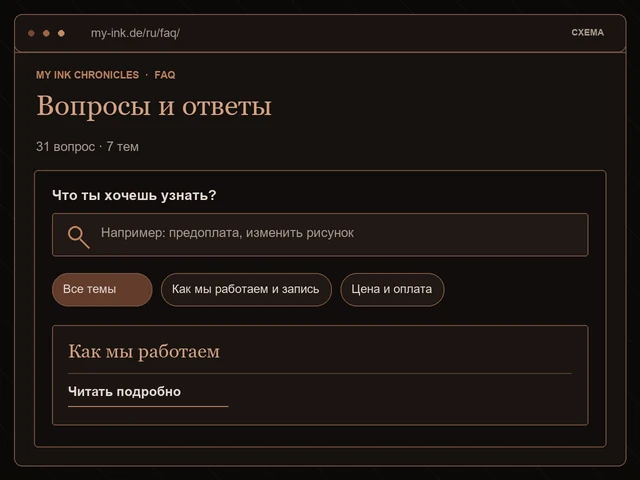
Task: Click the magnifier search icon
Action: pyautogui.click(x=78, y=237)
